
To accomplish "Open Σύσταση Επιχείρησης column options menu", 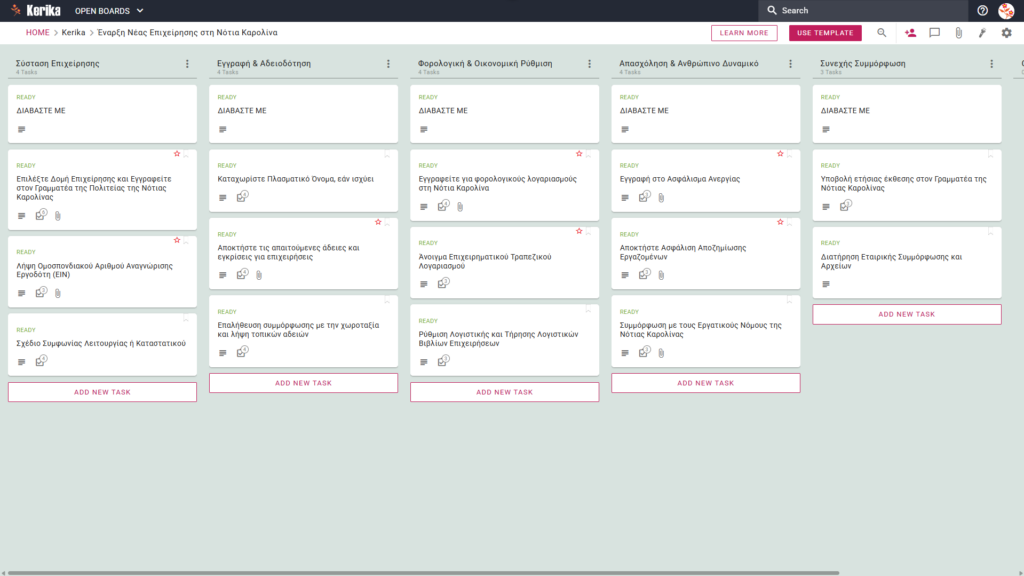I will click(187, 64).
